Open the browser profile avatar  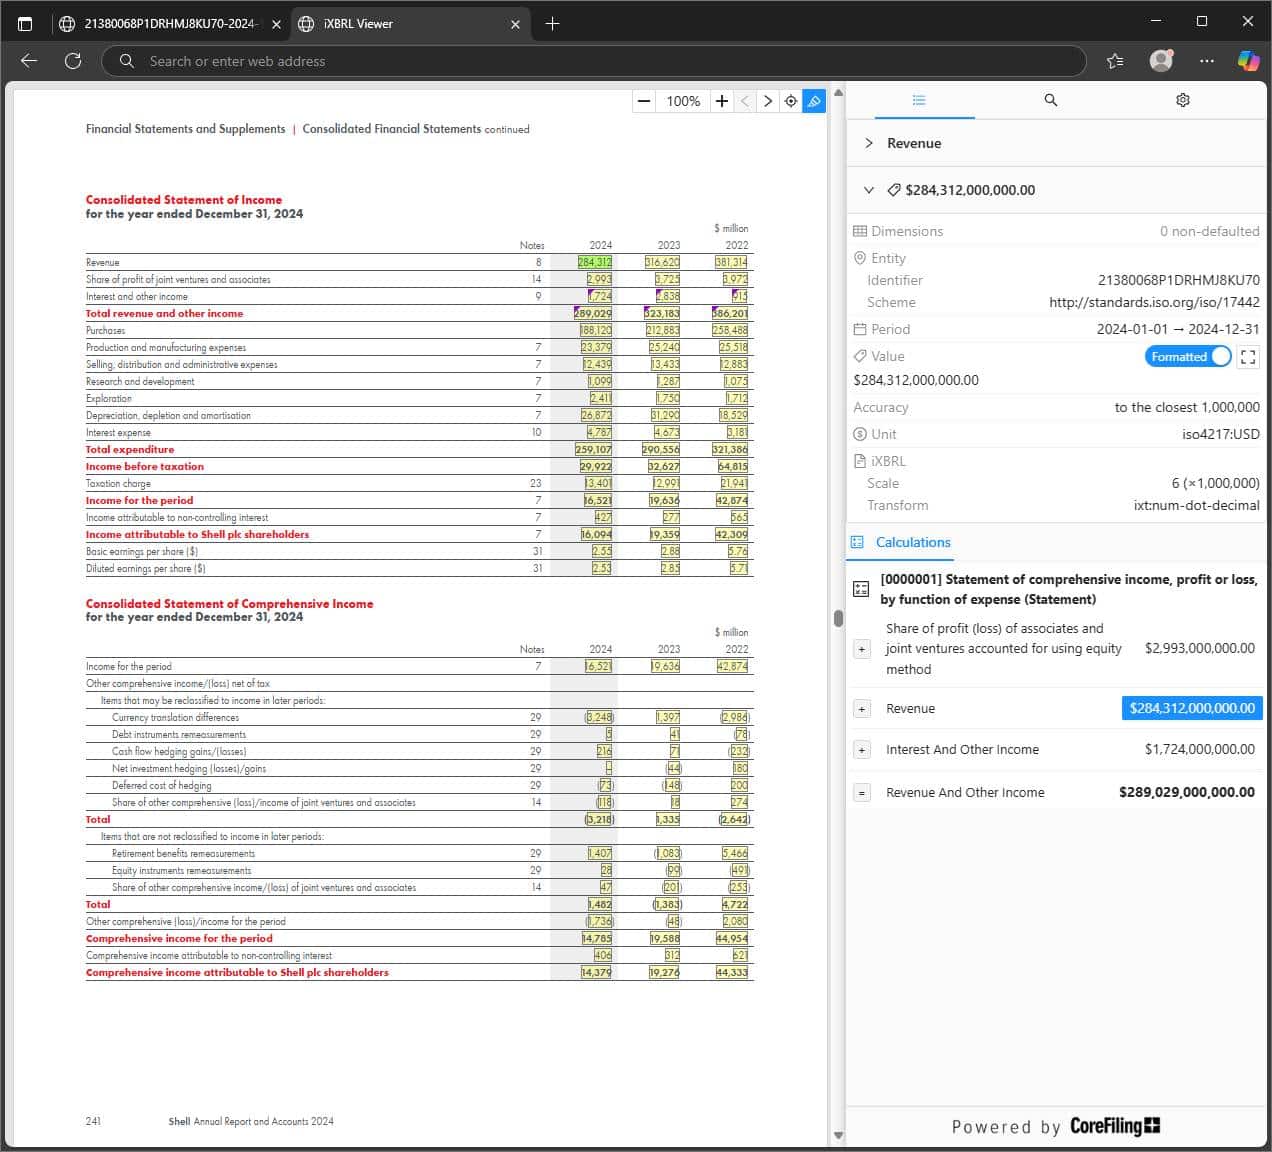[1161, 61]
